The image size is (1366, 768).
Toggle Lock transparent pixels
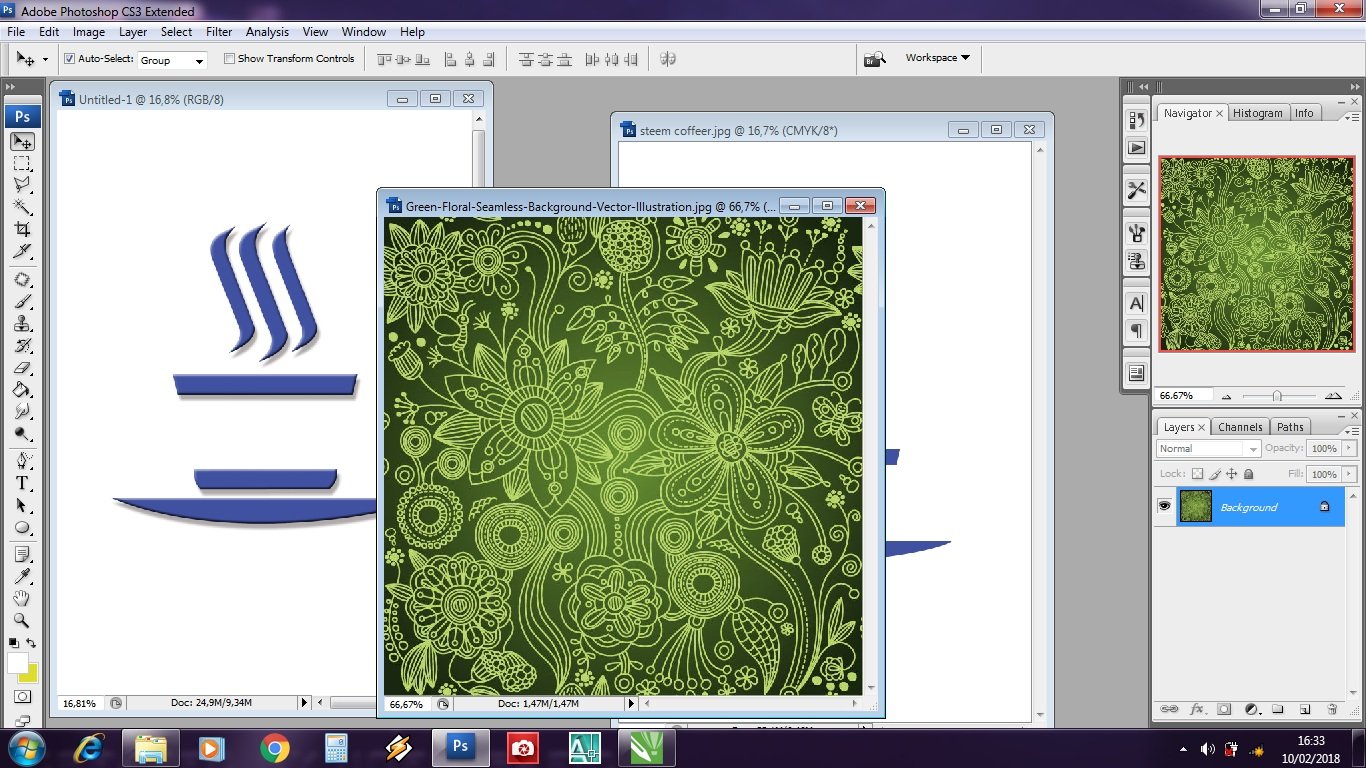point(1197,474)
